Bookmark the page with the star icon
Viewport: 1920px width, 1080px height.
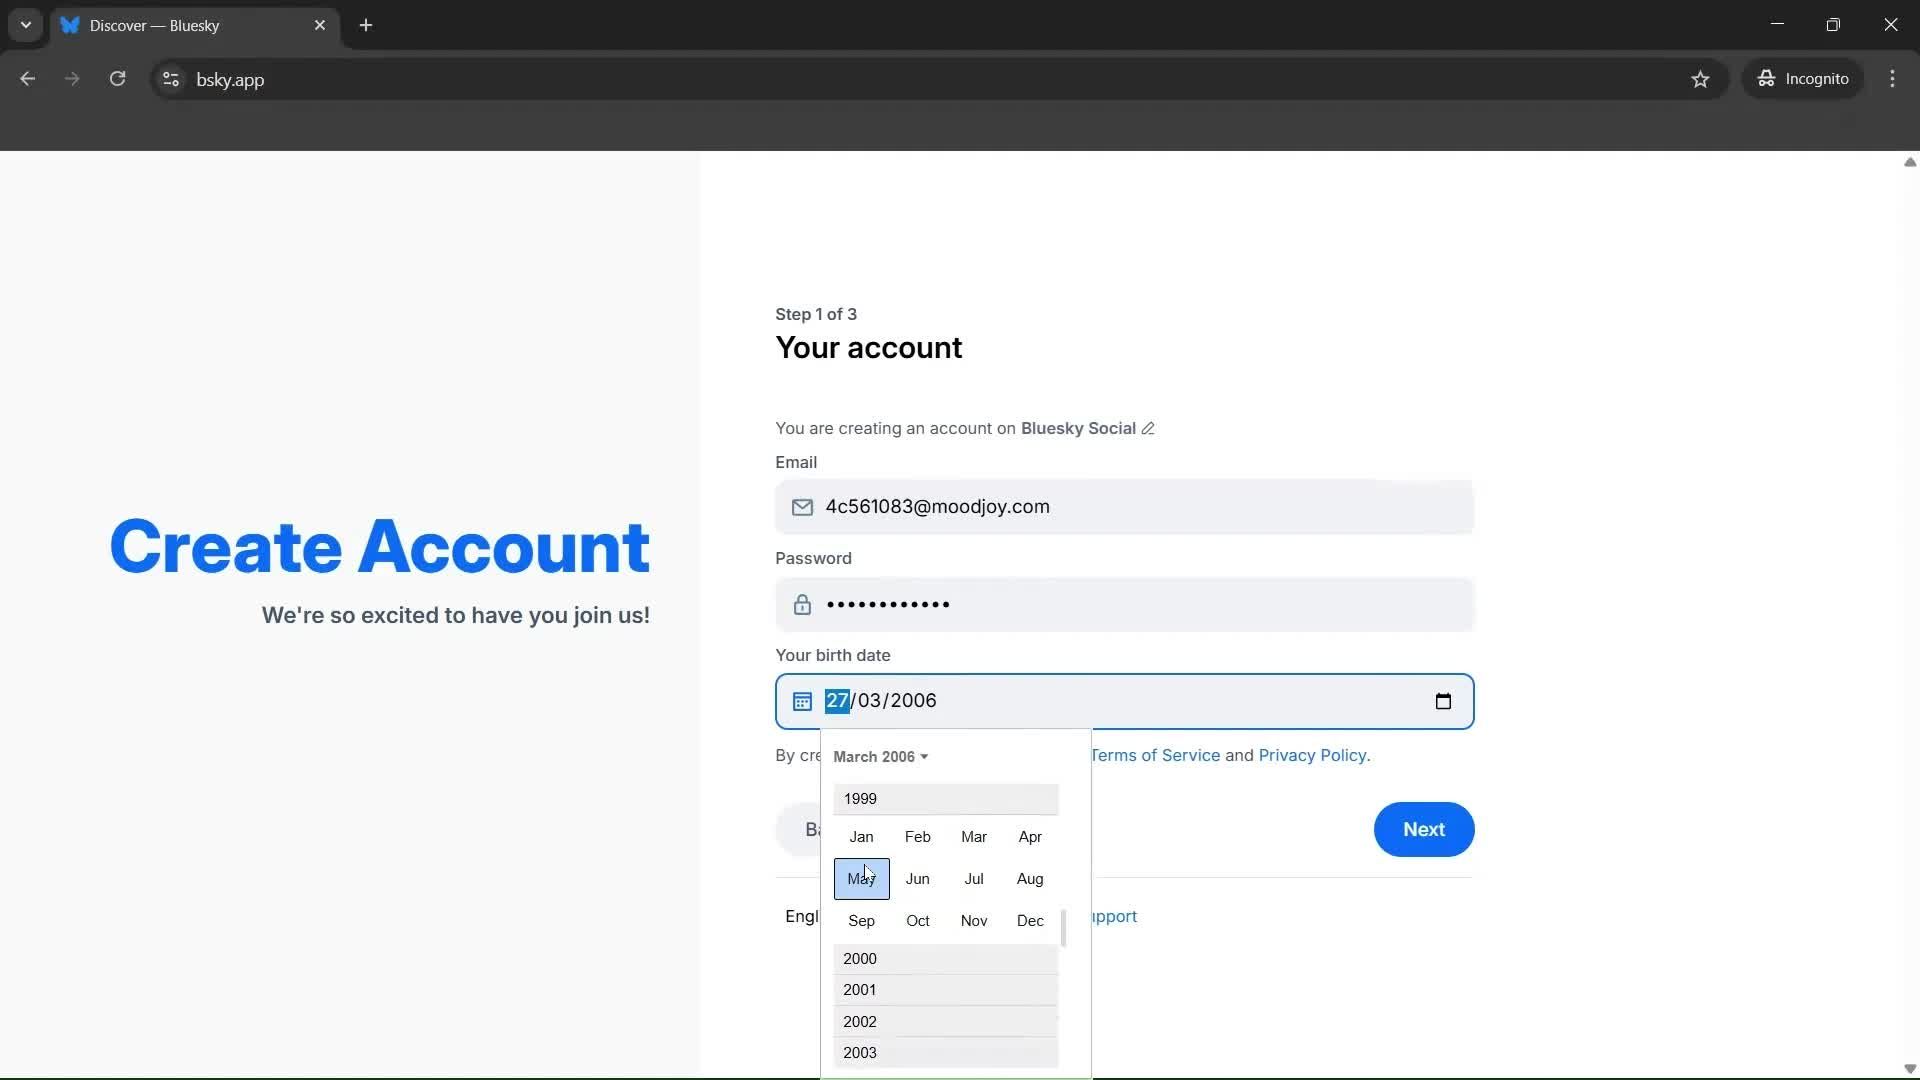tap(1701, 79)
